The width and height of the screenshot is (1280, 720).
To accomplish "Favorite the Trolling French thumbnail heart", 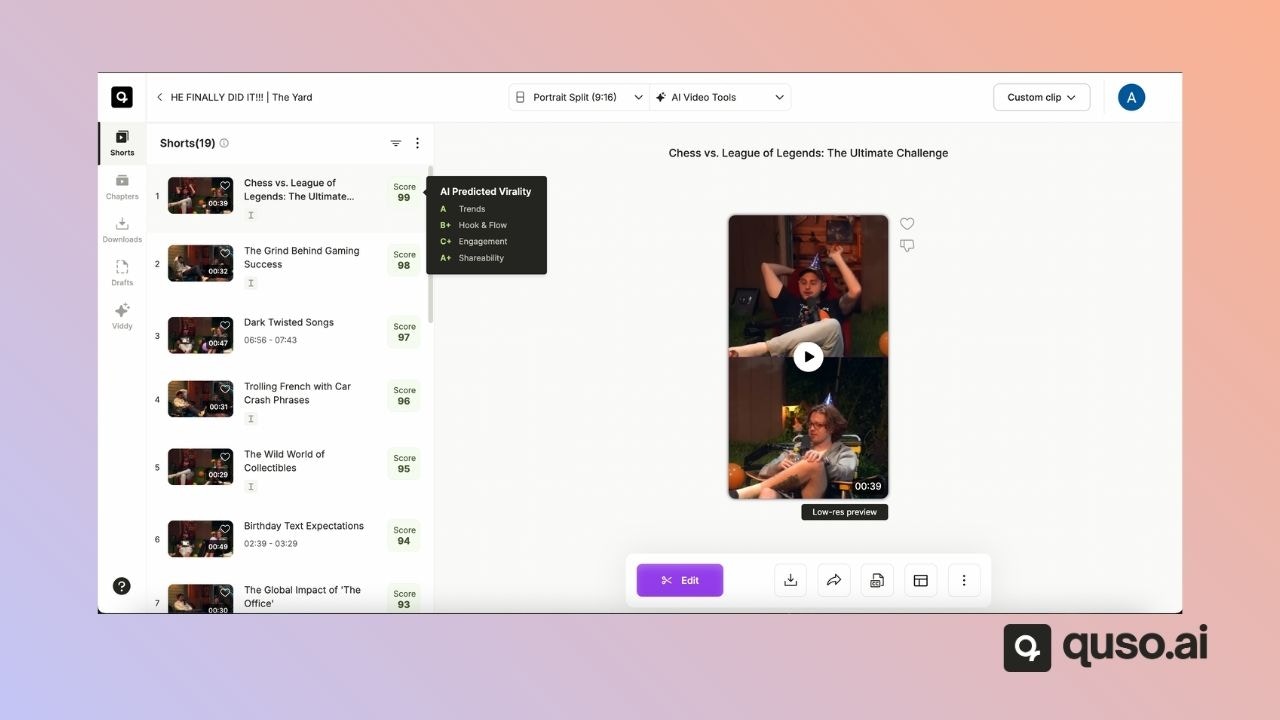I will tap(225, 389).
